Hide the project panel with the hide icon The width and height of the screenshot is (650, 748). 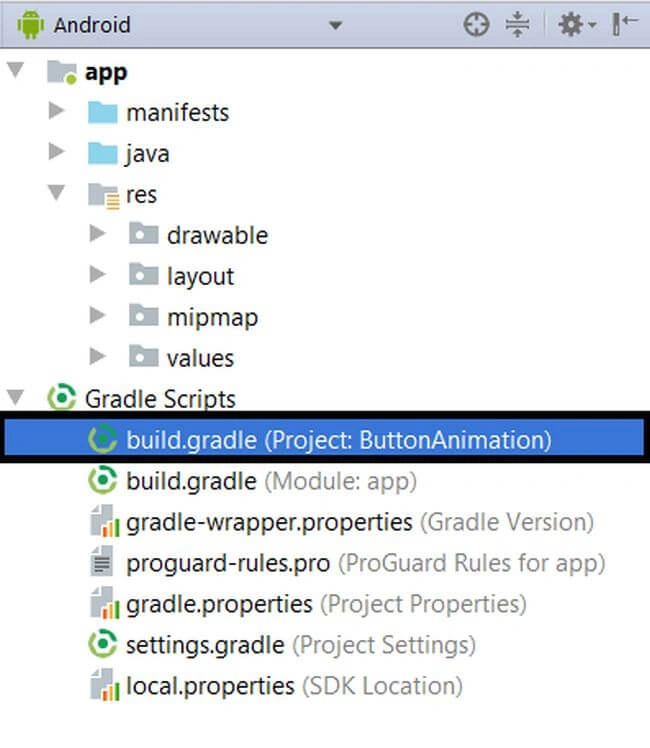click(625, 24)
